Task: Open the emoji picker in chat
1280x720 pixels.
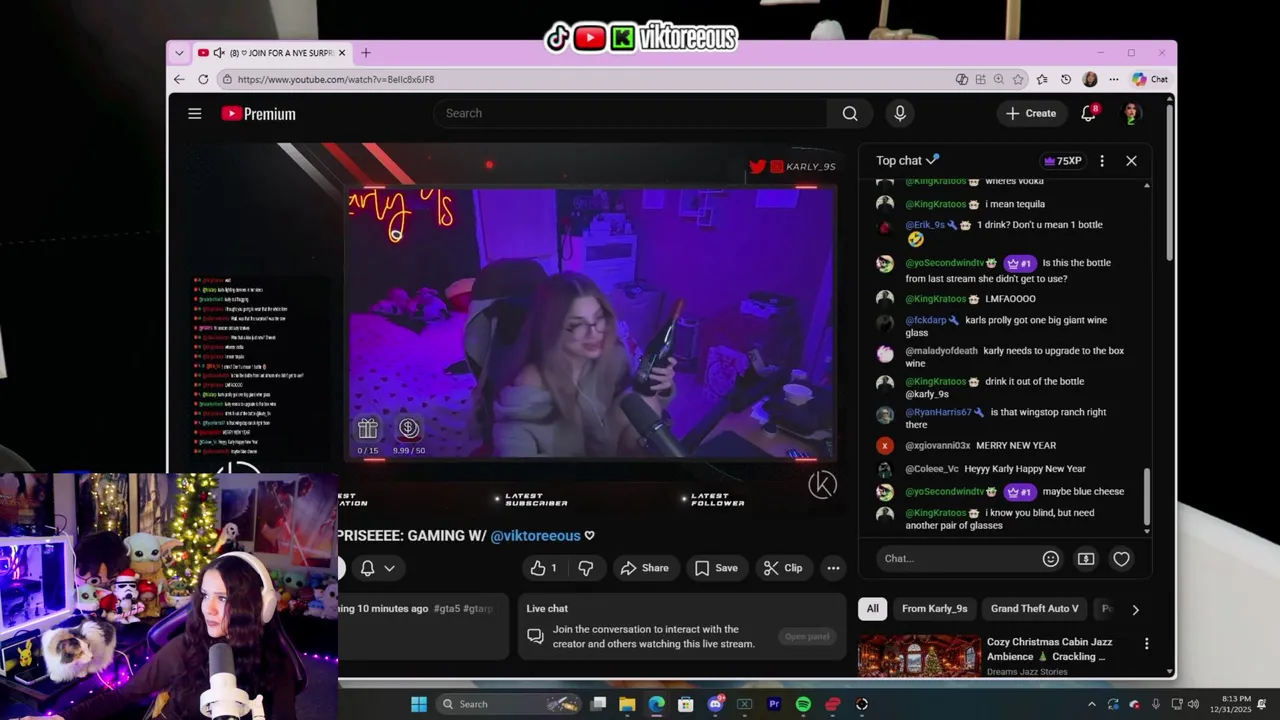Action: 1051,559
